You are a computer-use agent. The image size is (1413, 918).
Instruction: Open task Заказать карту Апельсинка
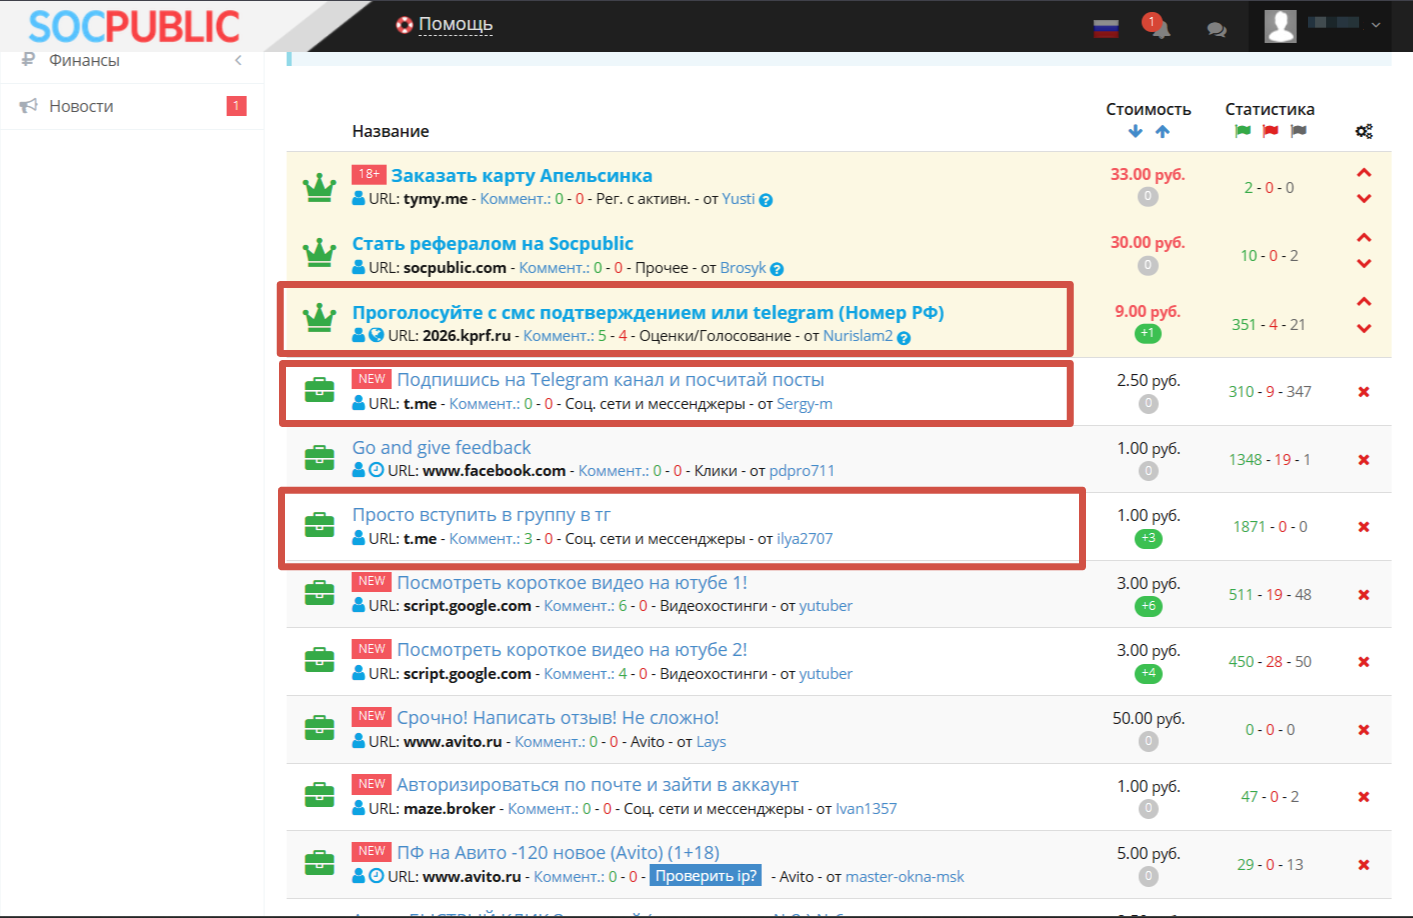coord(521,175)
